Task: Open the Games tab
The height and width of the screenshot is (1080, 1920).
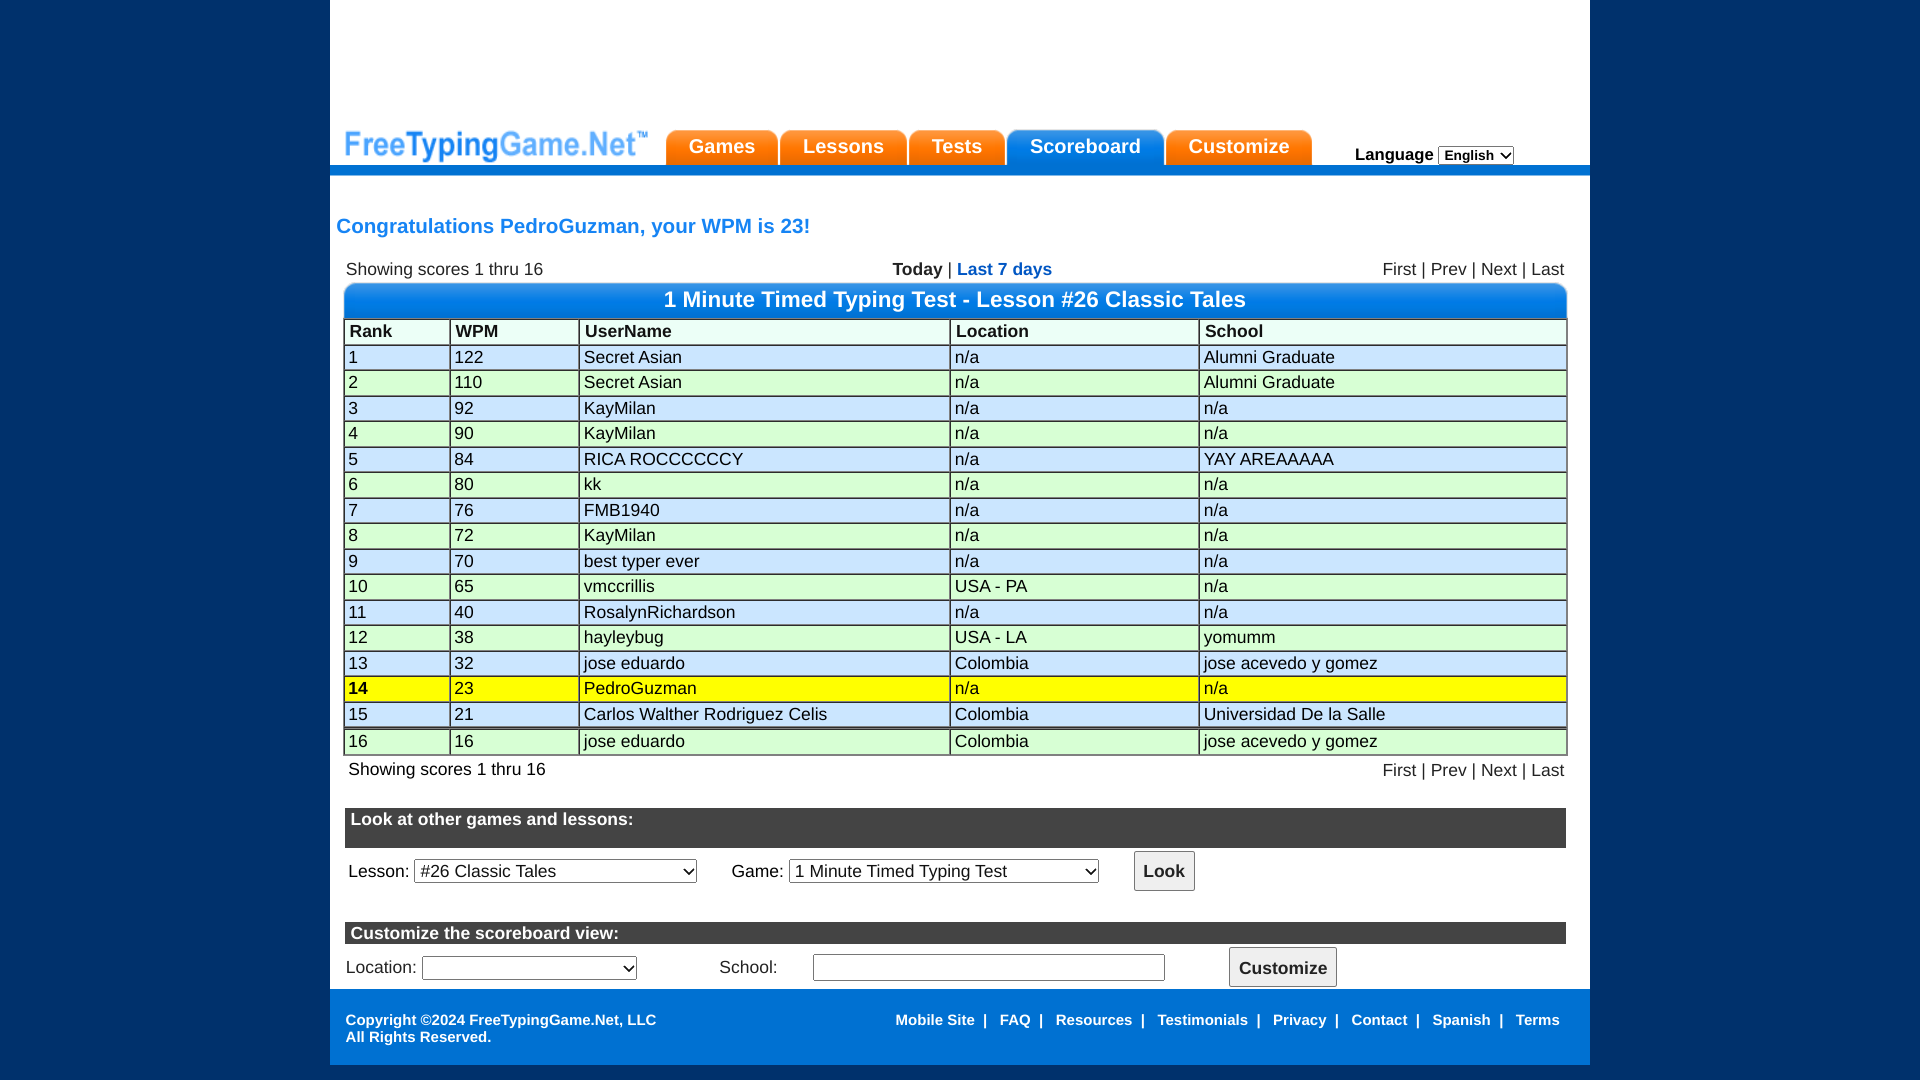Action: [722, 147]
